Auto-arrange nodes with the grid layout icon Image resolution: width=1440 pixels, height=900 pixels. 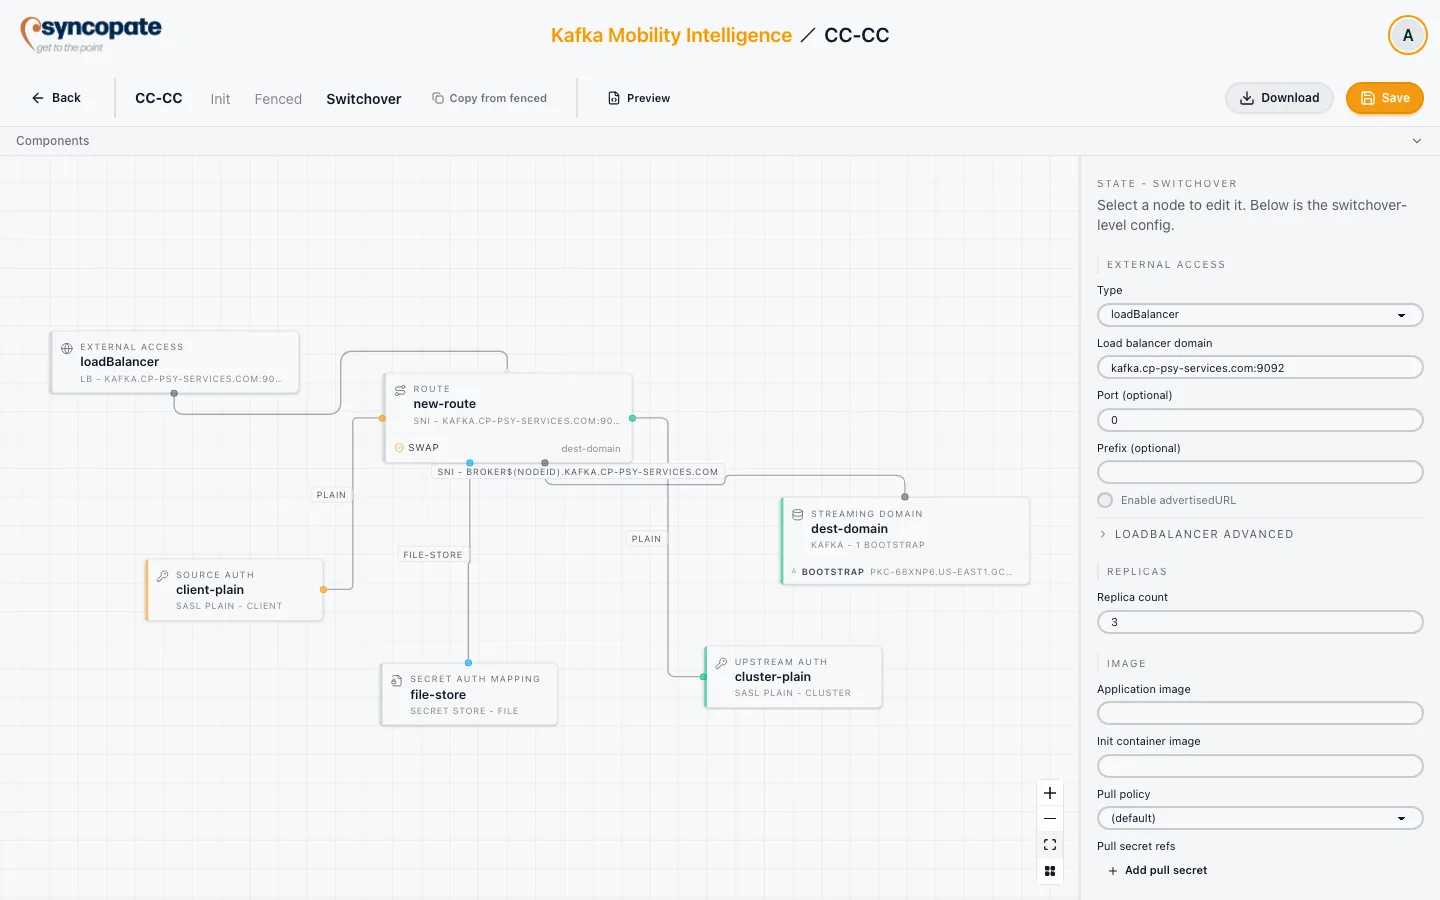(x=1050, y=871)
